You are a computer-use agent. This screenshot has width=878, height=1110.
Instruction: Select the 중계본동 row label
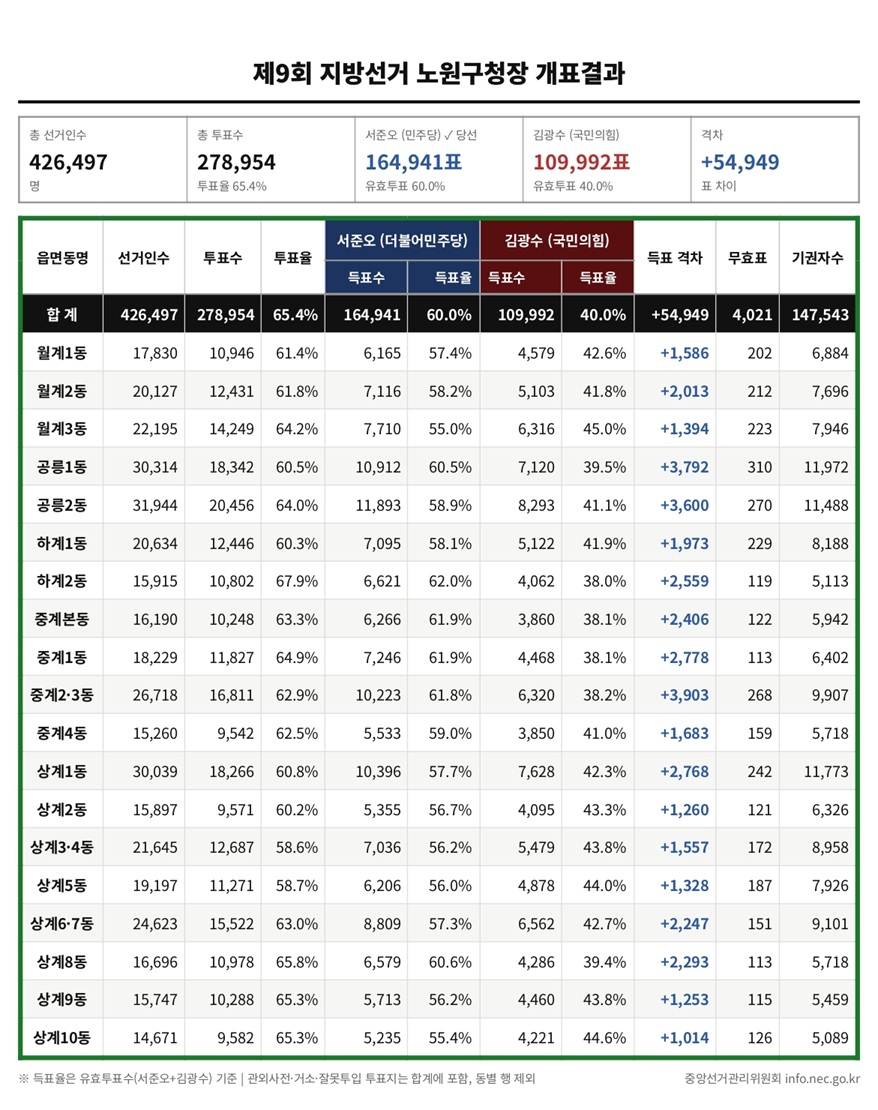point(62,619)
